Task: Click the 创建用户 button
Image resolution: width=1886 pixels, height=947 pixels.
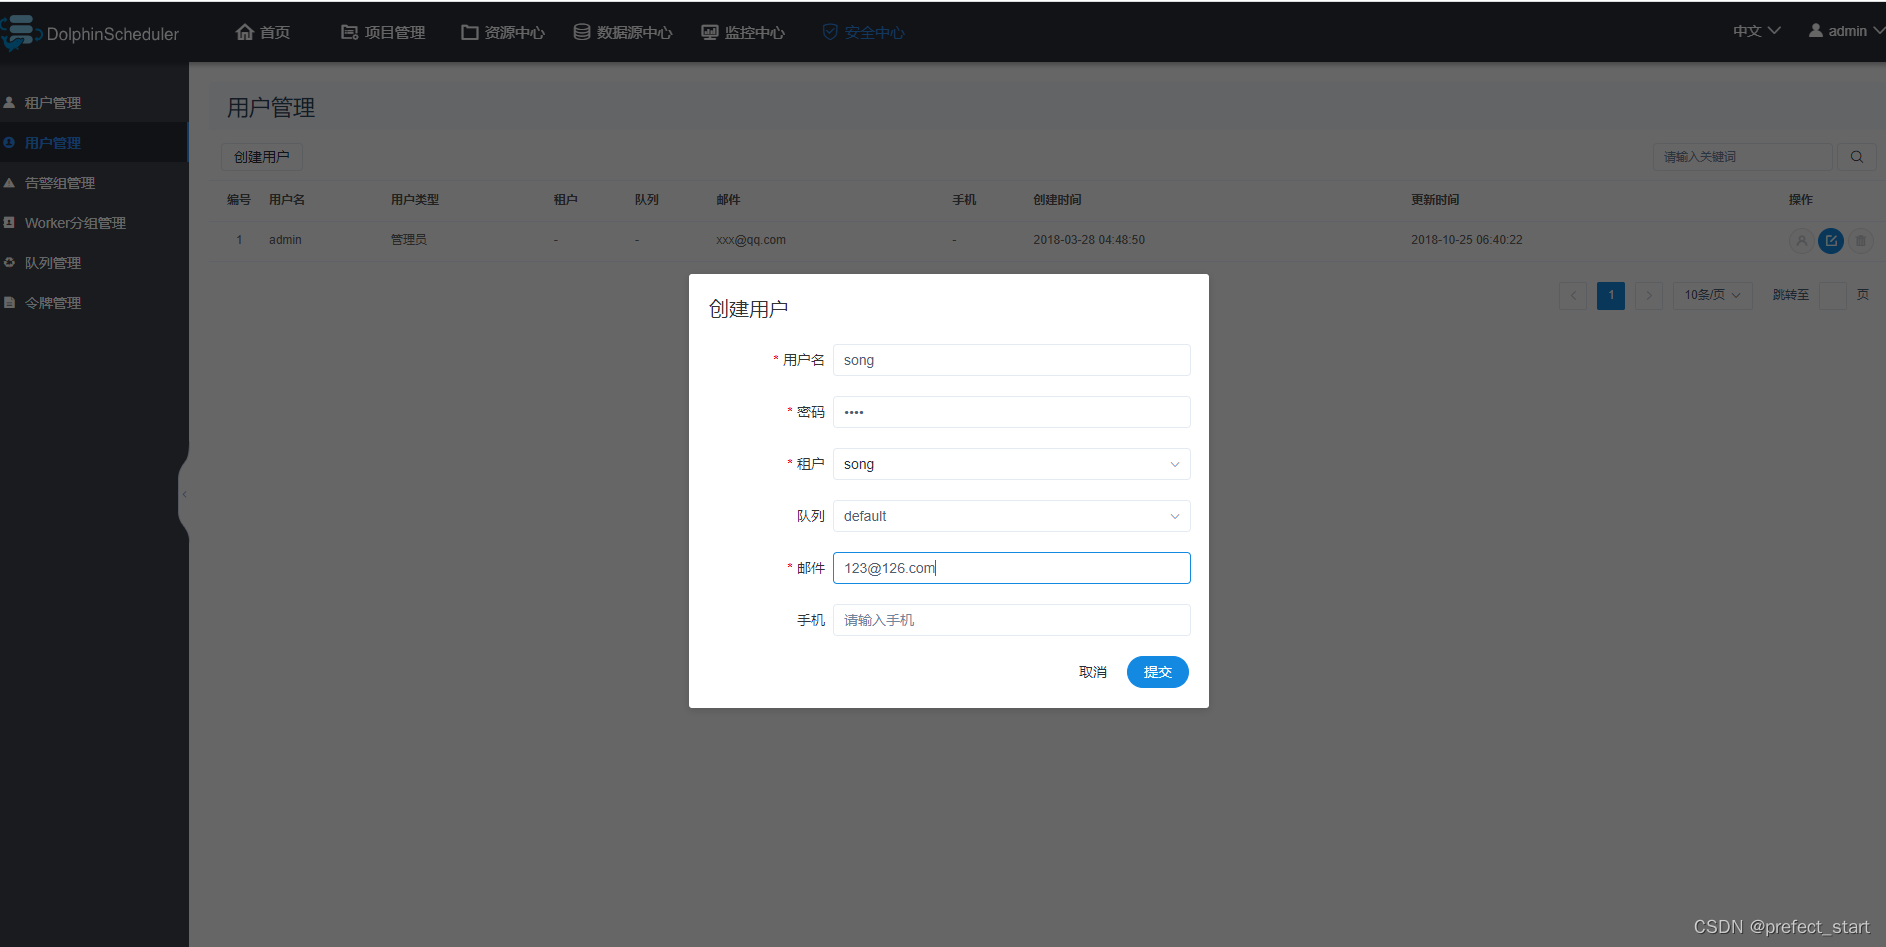Action: pos(262,157)
